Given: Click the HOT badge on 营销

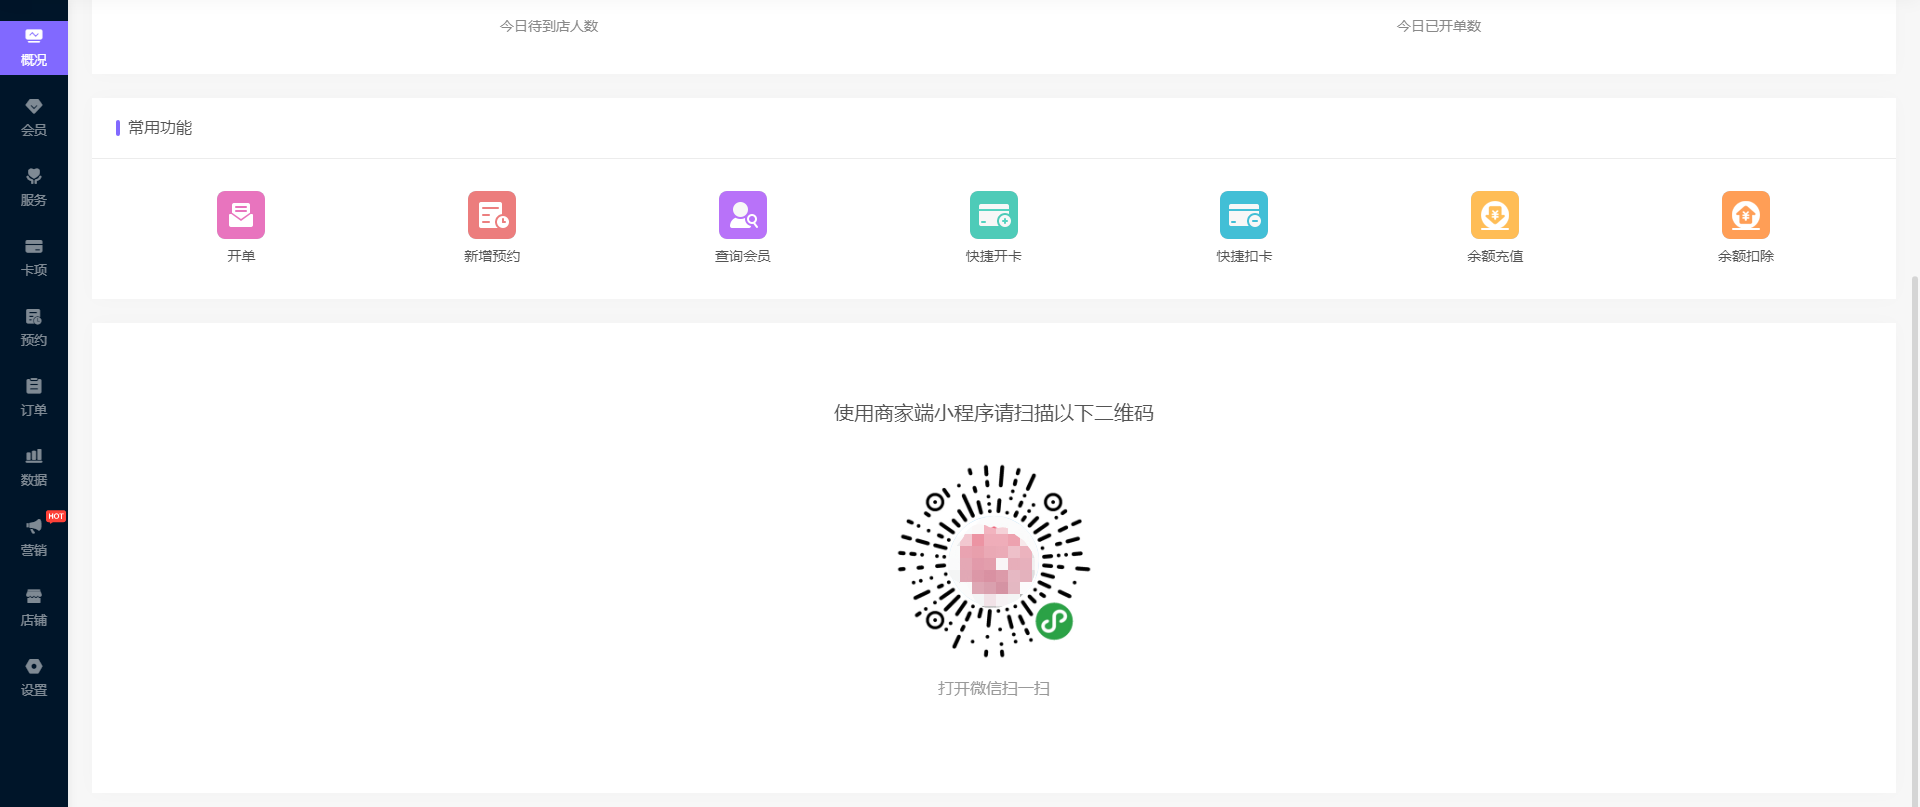Looking at the screenshot, I should [56, 516].
